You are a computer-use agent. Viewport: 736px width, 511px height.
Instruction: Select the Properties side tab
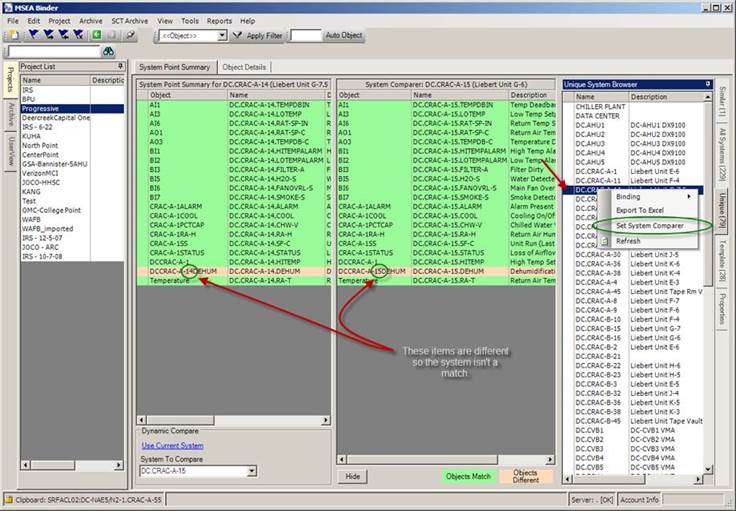(x=723, y=308)
